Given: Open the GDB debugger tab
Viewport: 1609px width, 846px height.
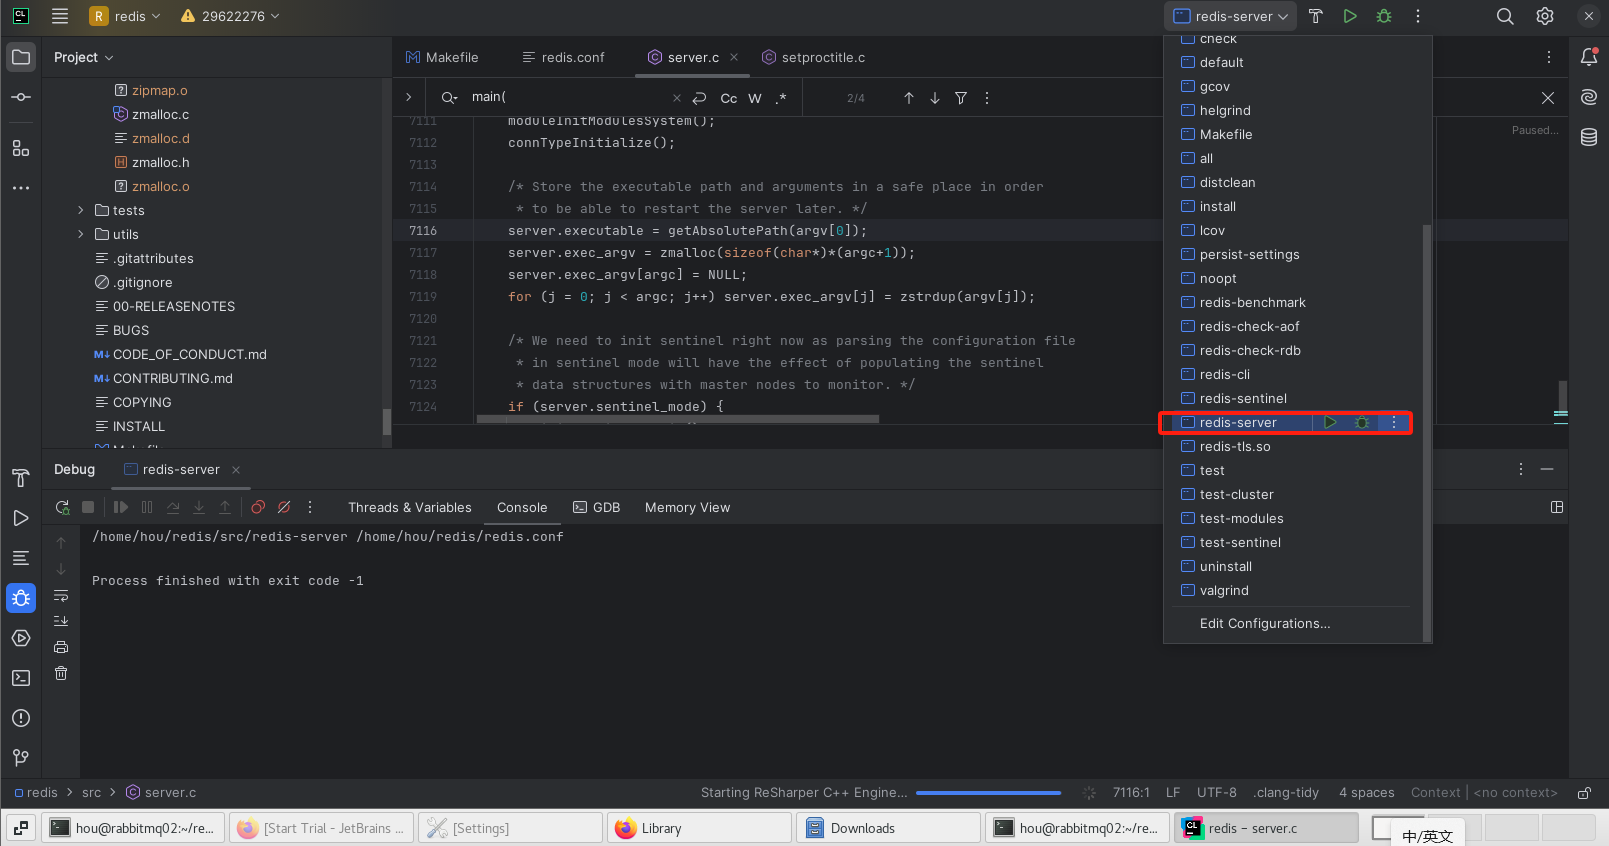Looking at the screenshot, I should 597,507.
